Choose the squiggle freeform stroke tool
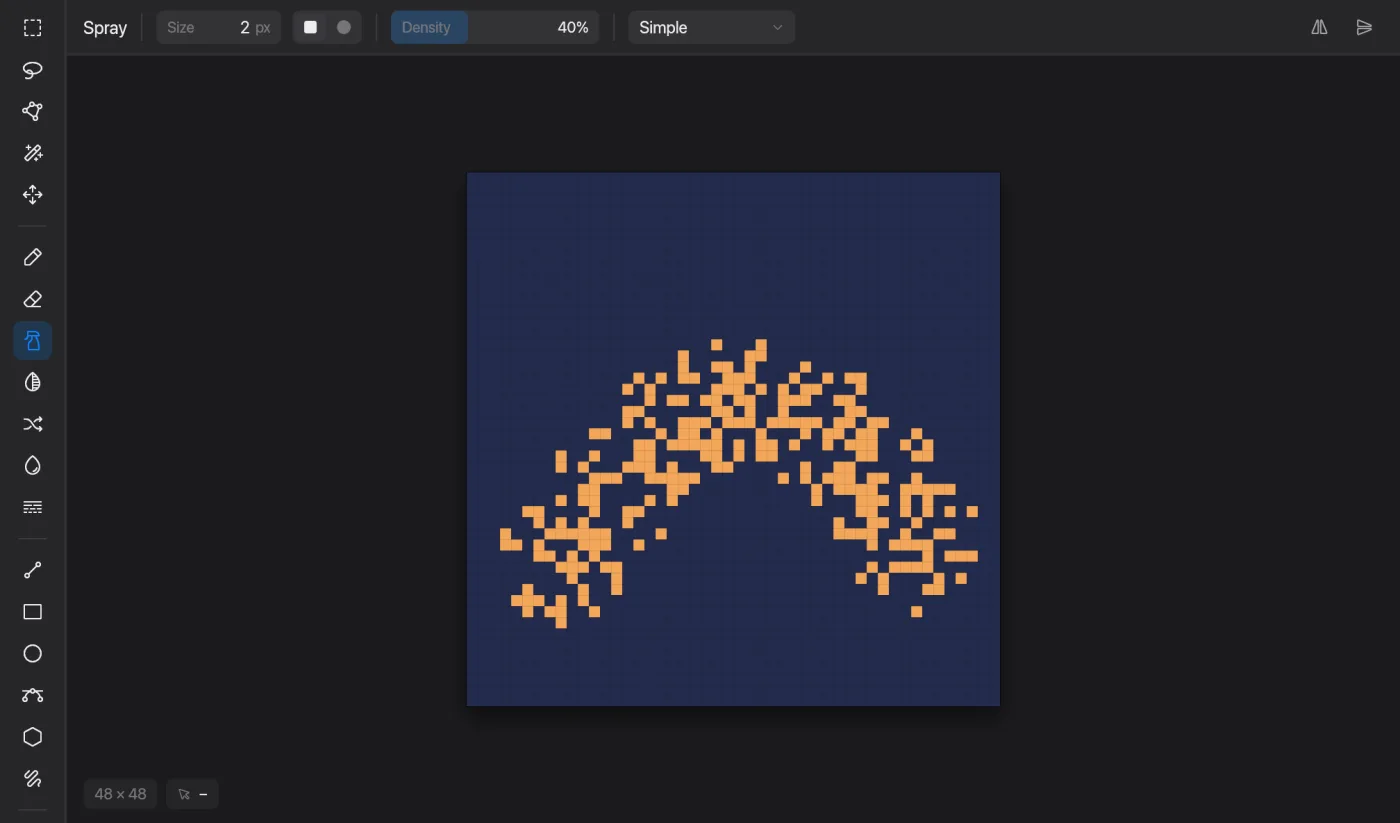The height and width of the screenshot is (823, 1400). tap(33, 779)
